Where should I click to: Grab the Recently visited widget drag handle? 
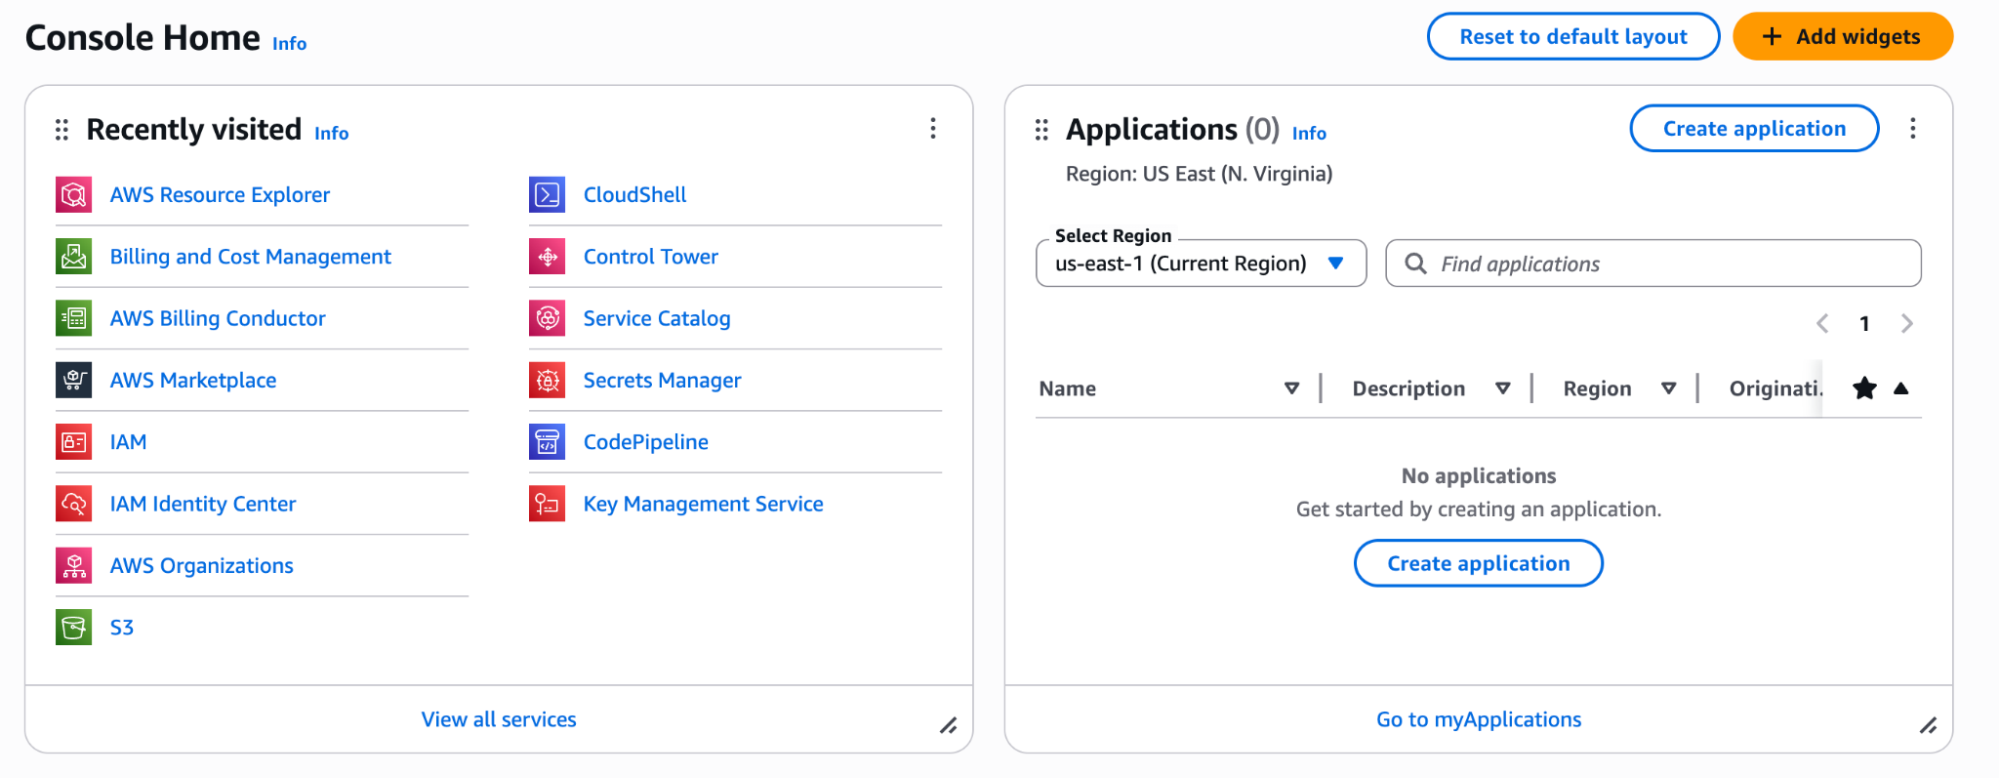(x=62, y=130)
